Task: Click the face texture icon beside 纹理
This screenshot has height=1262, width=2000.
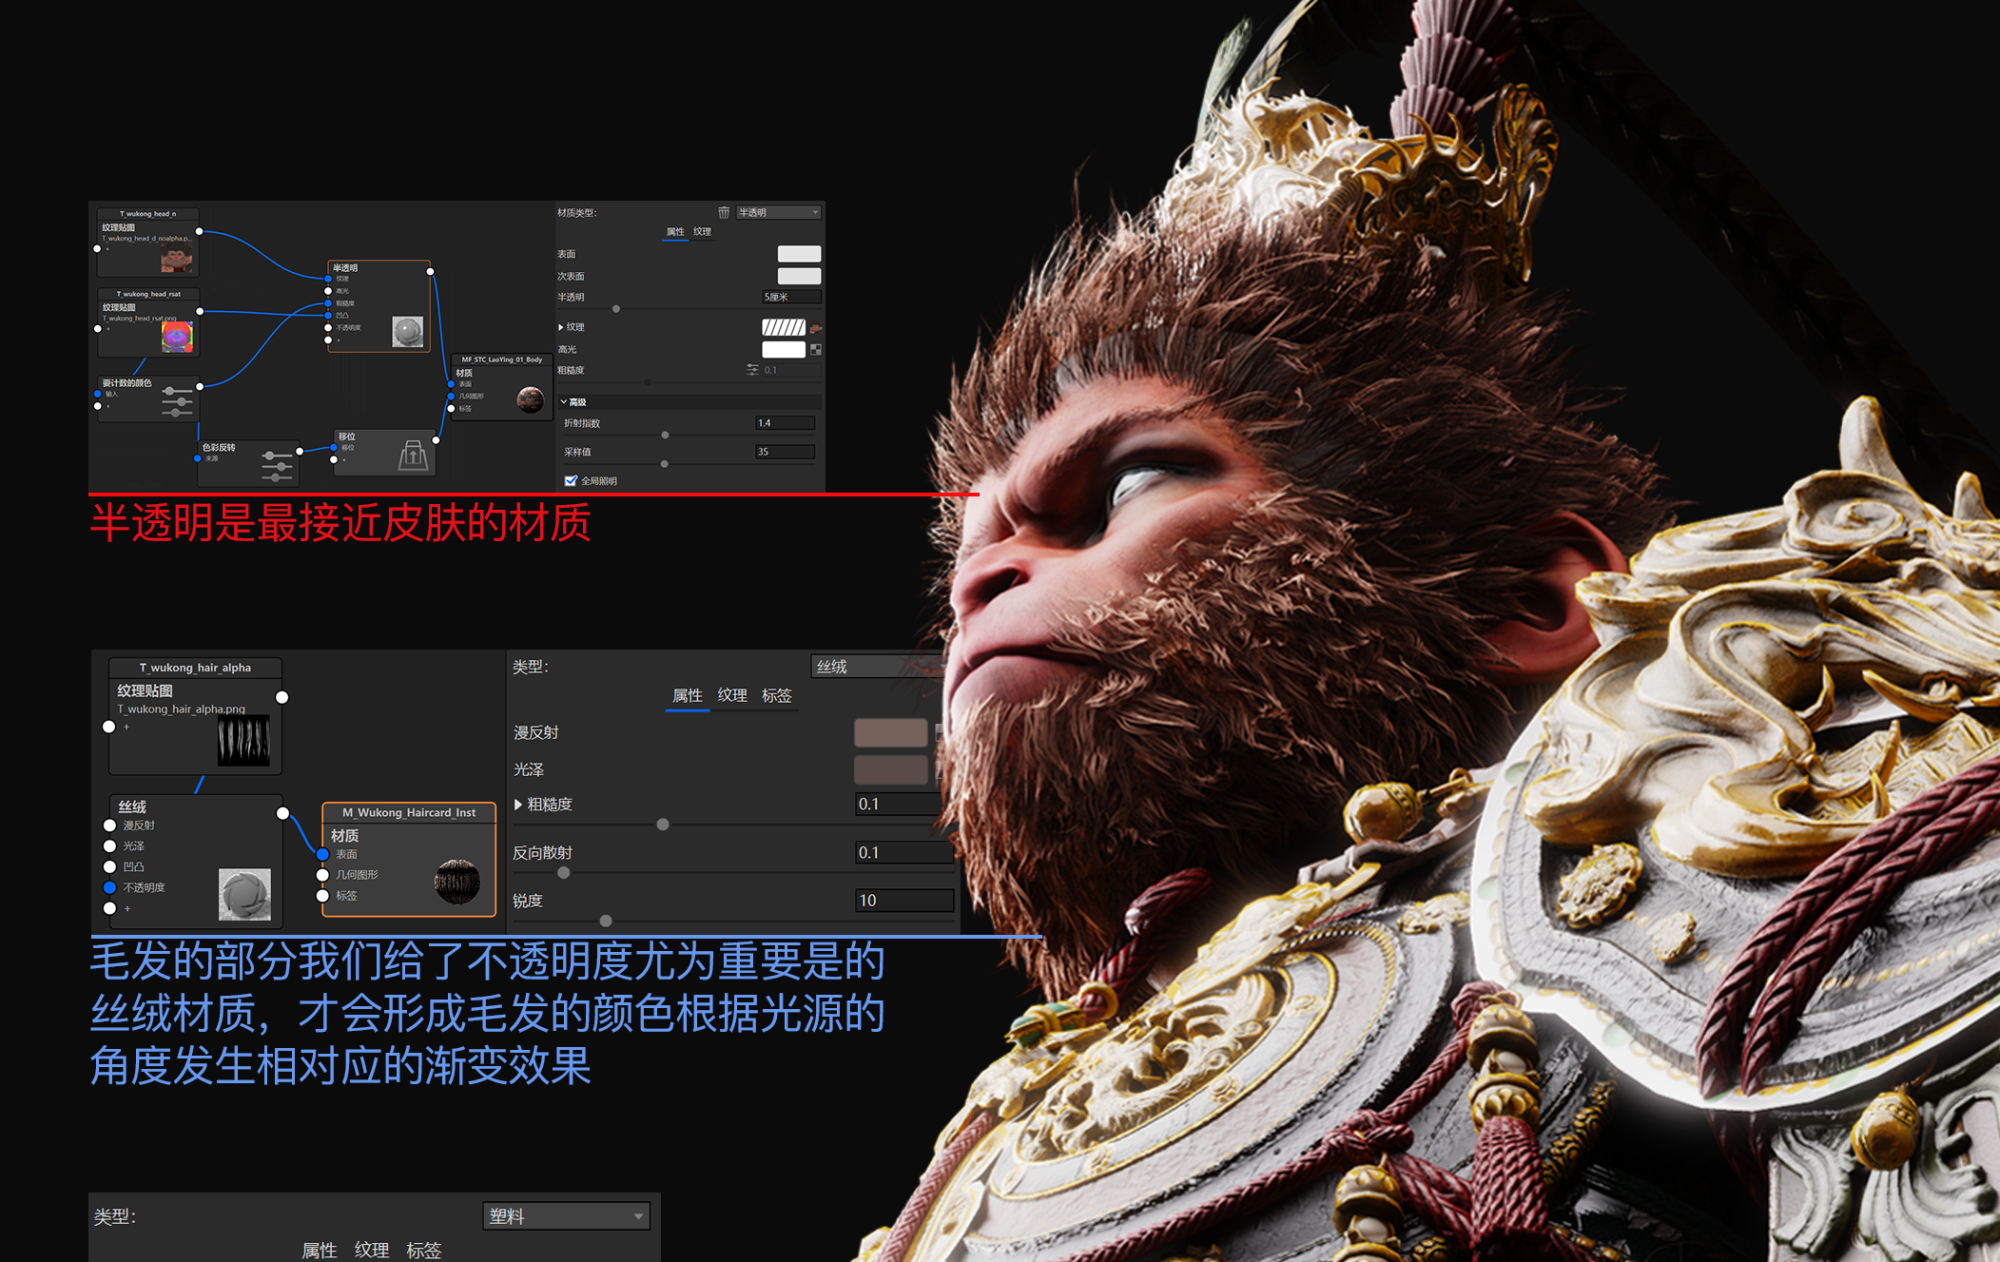Action: pyautogui.click(x=816, y=328)
